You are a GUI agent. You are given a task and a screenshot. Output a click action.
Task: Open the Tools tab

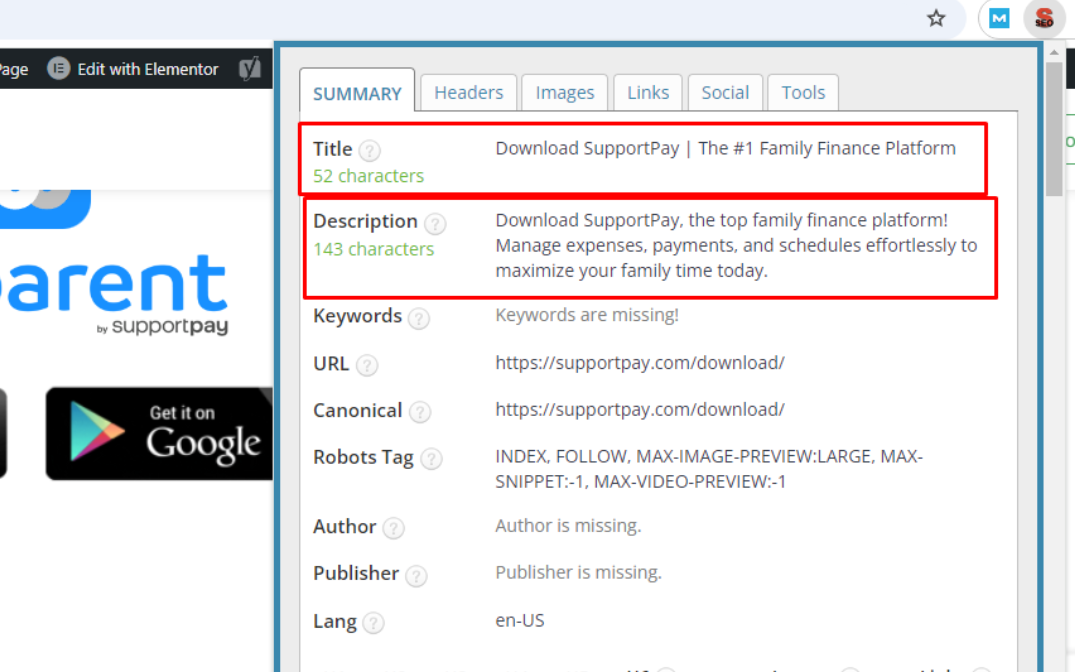pos(803,92)
